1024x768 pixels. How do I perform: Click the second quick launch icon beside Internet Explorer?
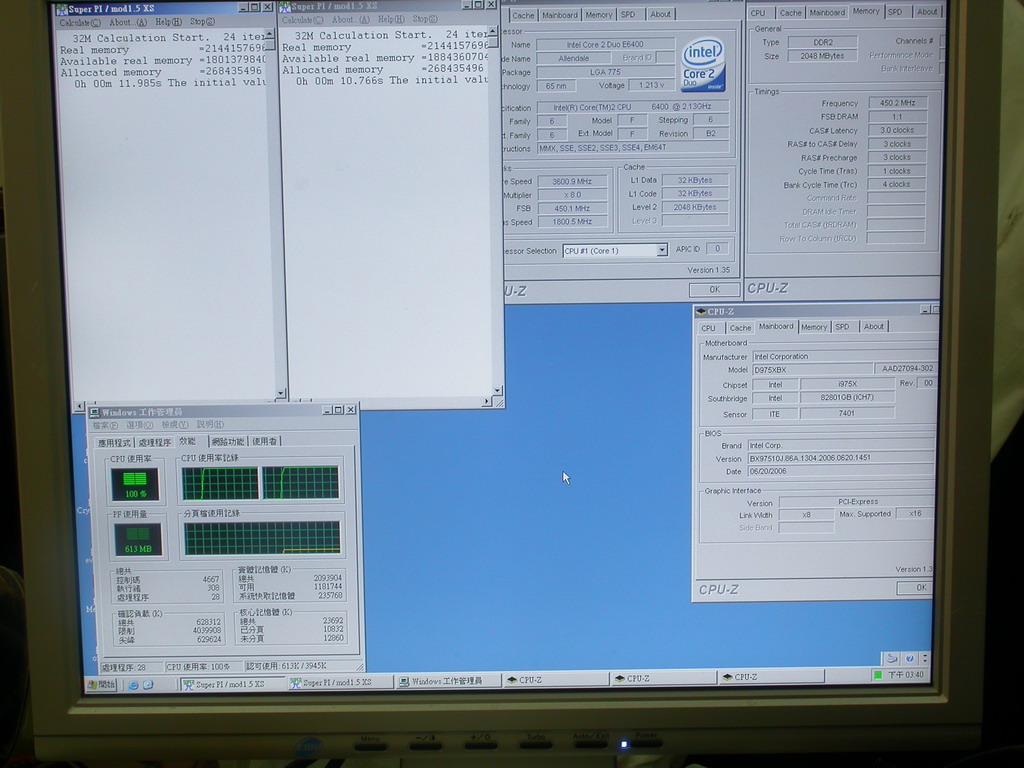click(x=148, y=684)
